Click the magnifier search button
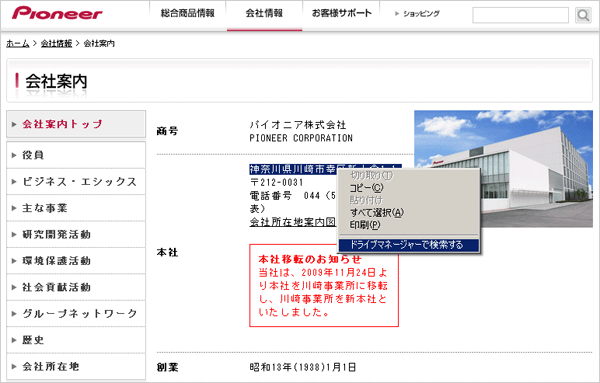The width and height of the screenshot is (600, 383). 583,15
